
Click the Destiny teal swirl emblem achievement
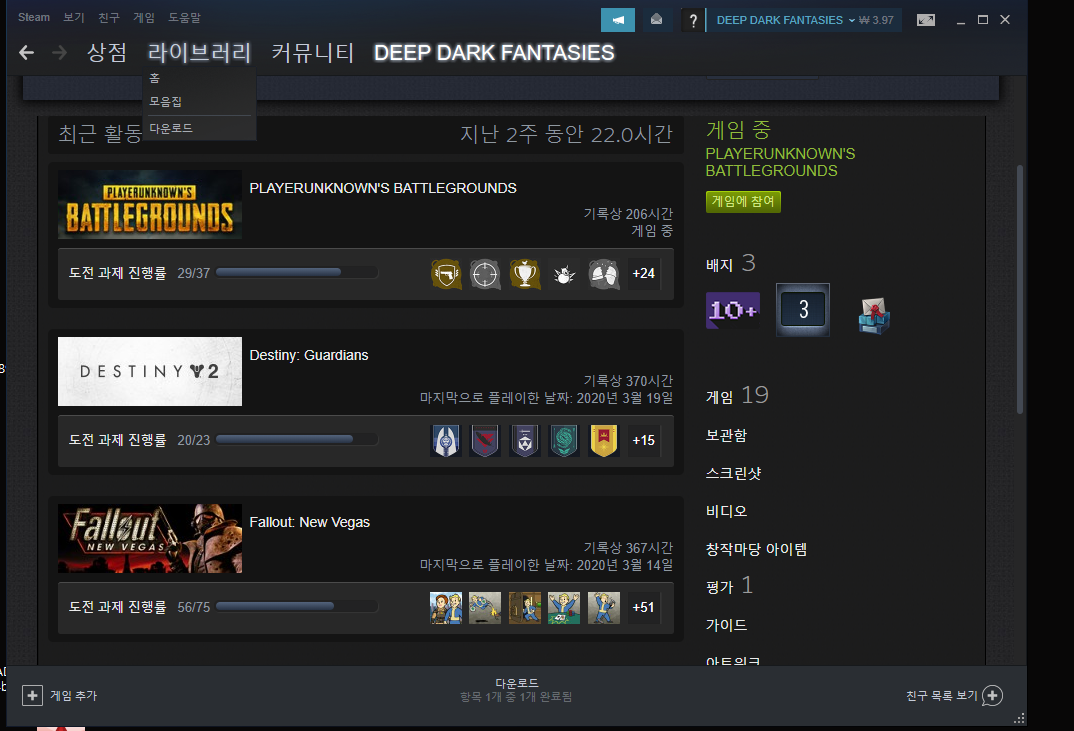click(x=564, y=441)
